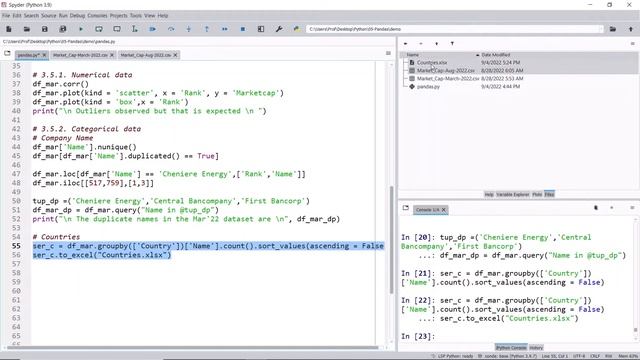
Task: Maximize current pane via toolbar icon
Action: pos(261,29)
